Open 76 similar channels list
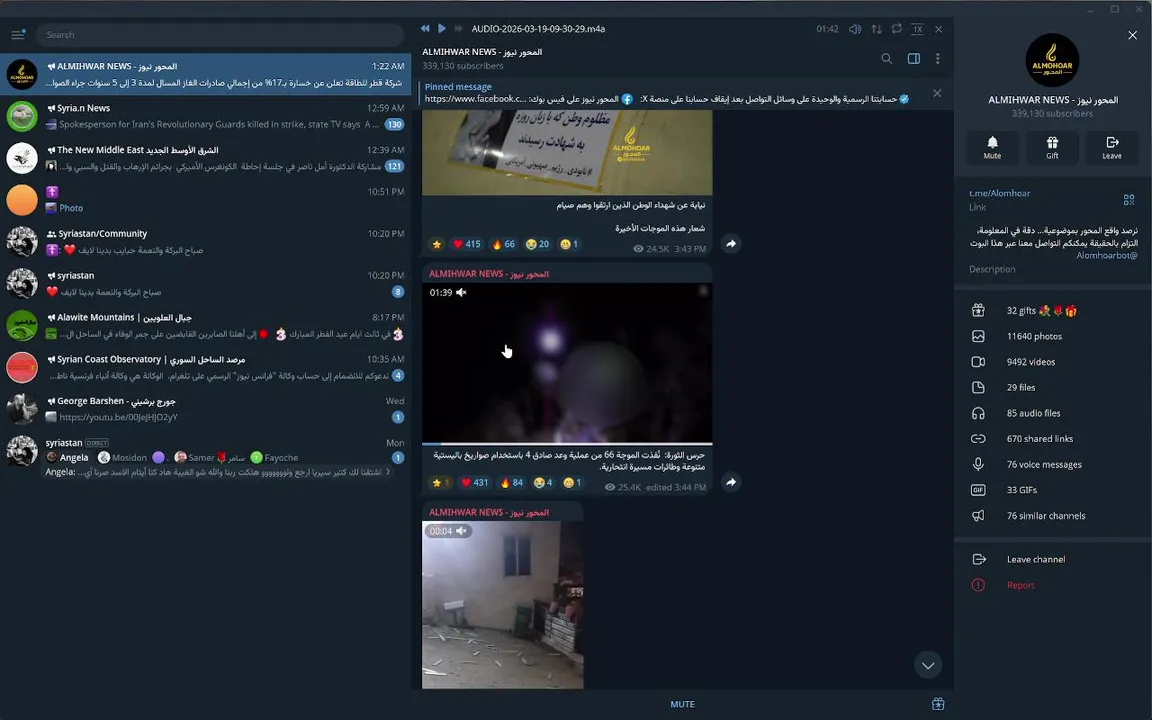Viewport: 1152px width, 720px height. [x=1053, y=516]
